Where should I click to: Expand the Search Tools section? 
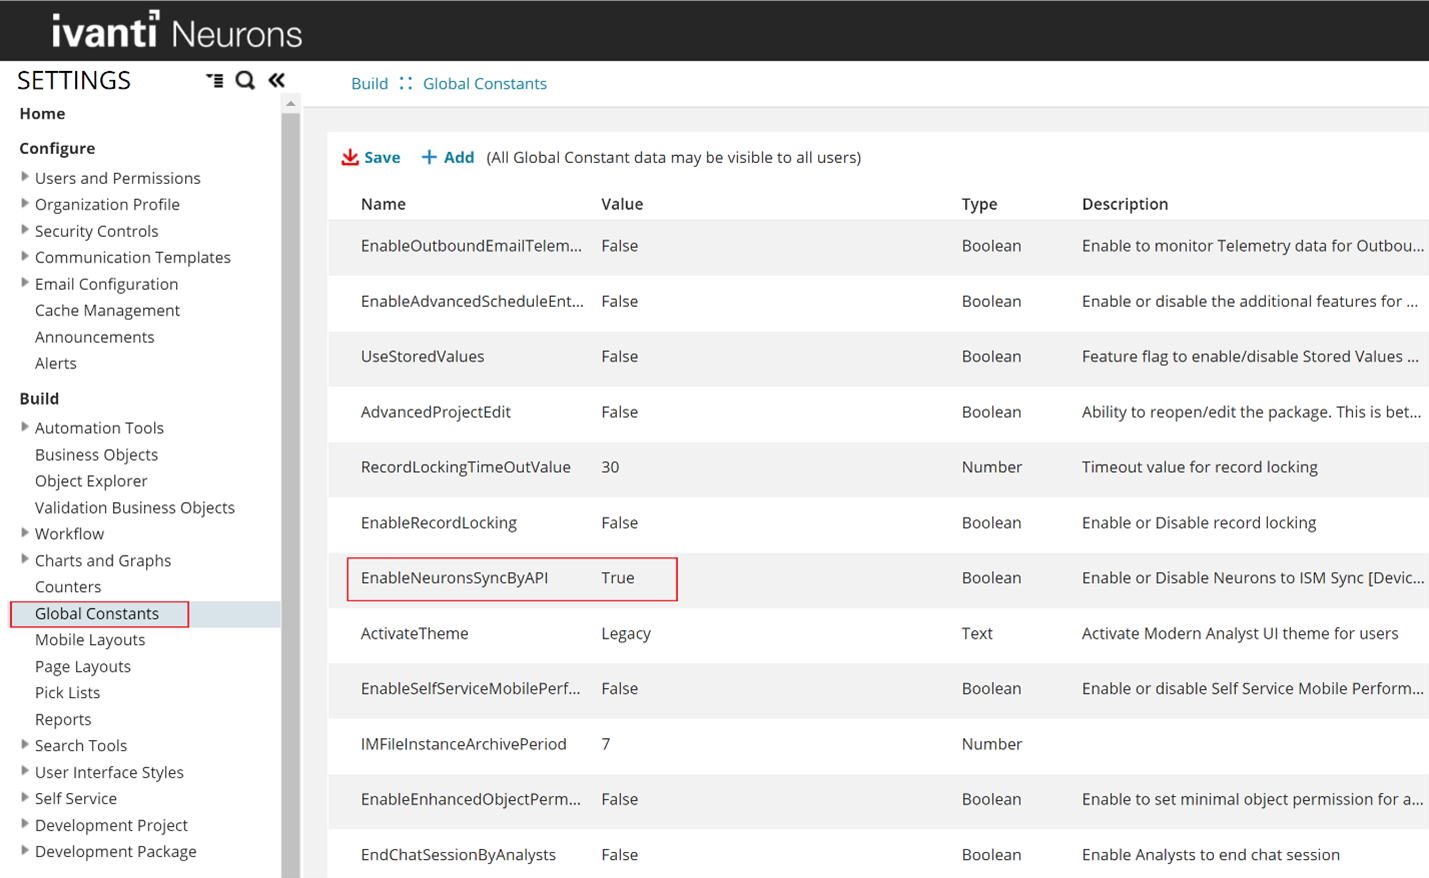(24, 745)
